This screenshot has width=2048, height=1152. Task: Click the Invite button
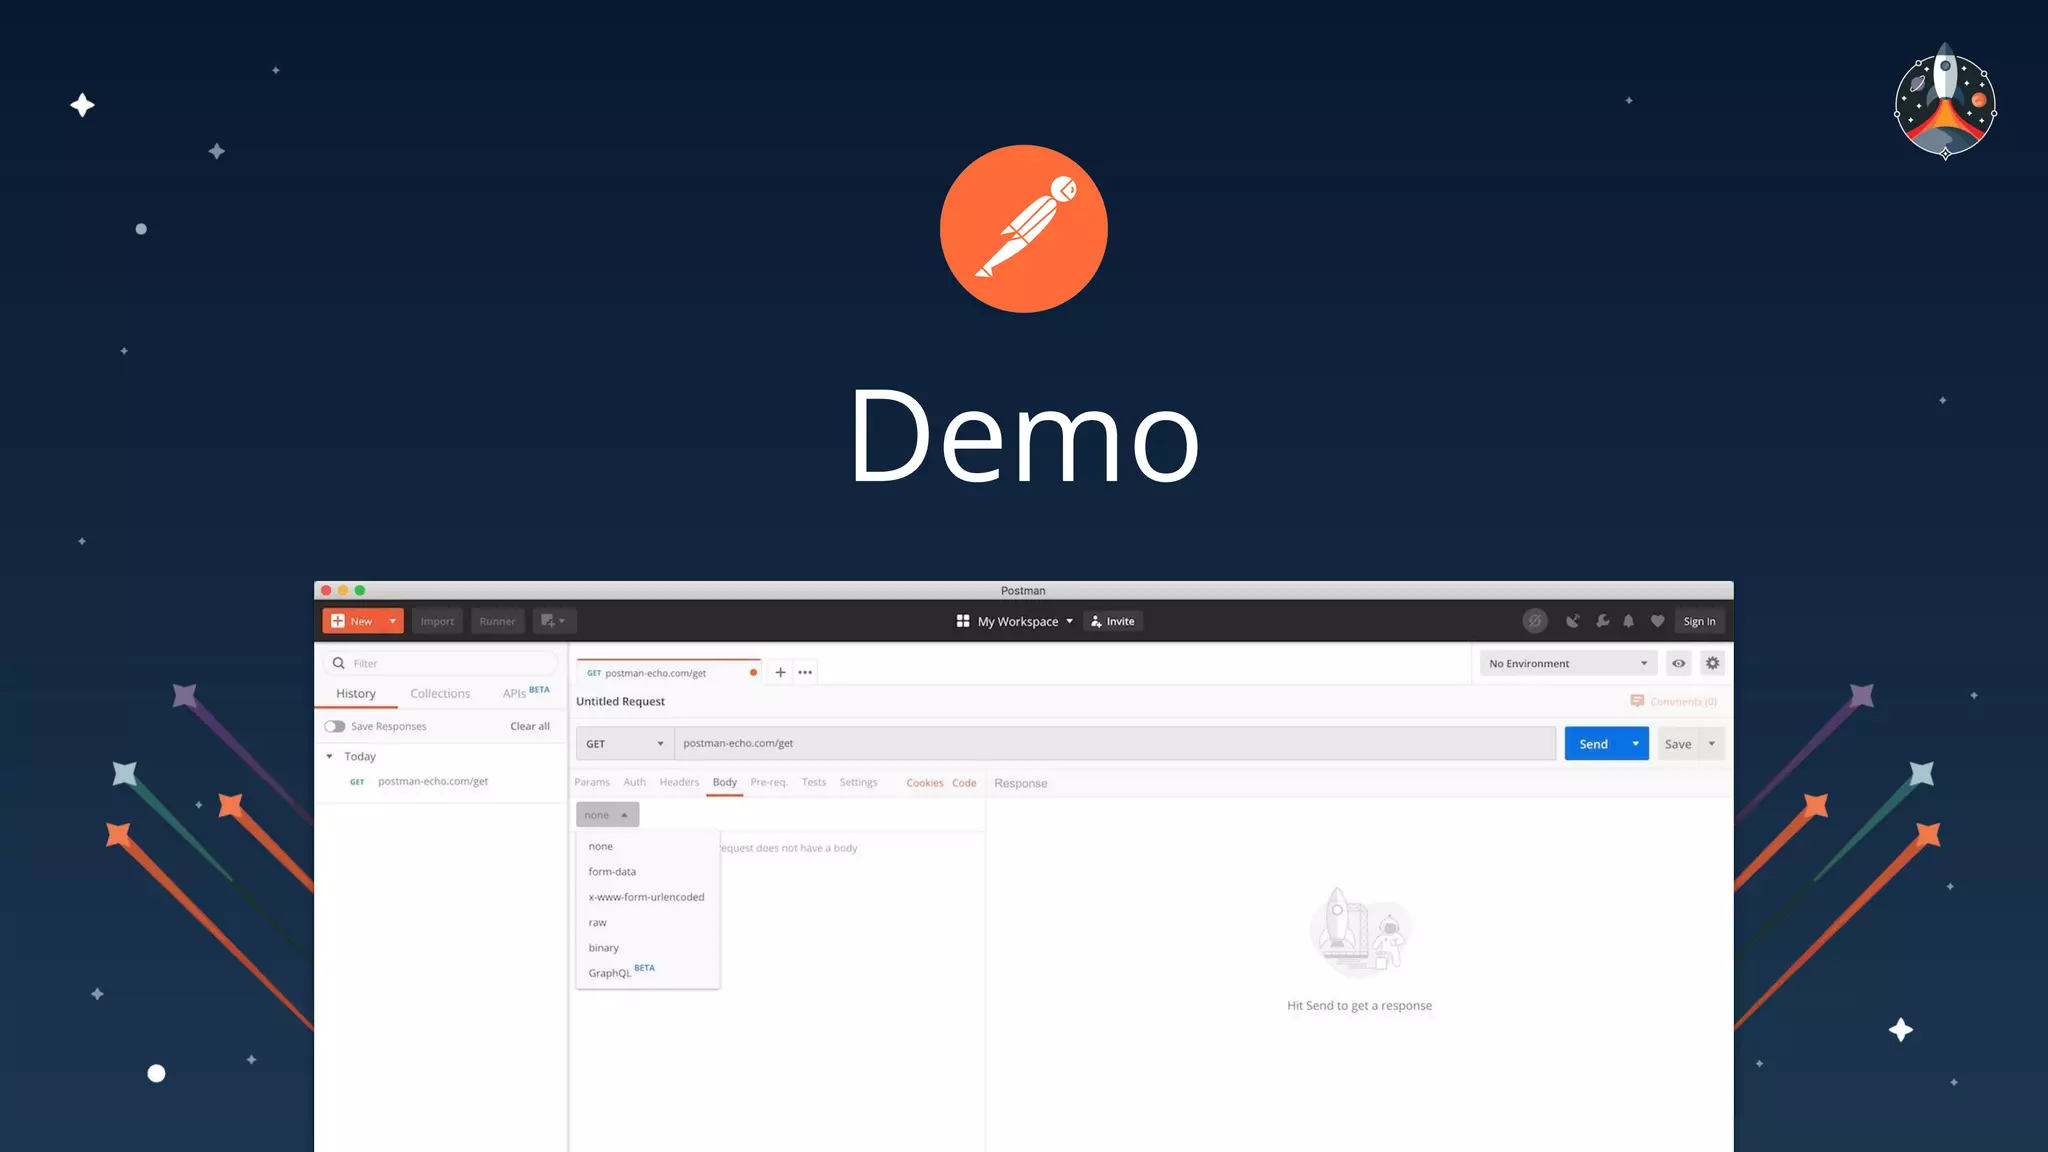[x=1113, y=621]
